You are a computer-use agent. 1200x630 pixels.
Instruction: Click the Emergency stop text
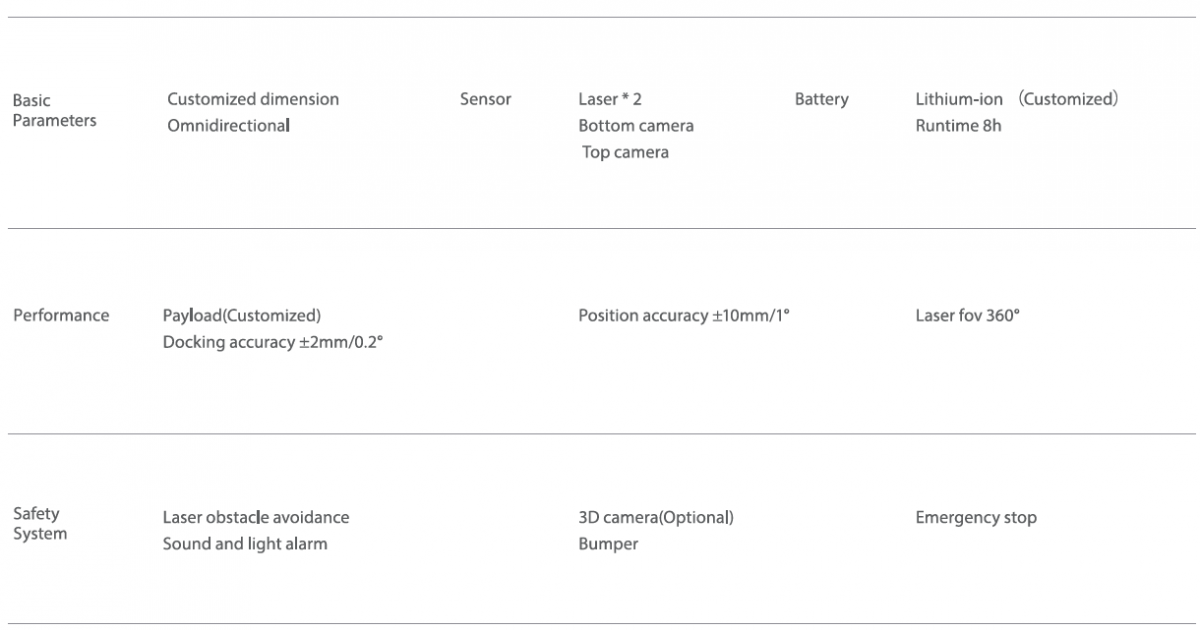976,518
